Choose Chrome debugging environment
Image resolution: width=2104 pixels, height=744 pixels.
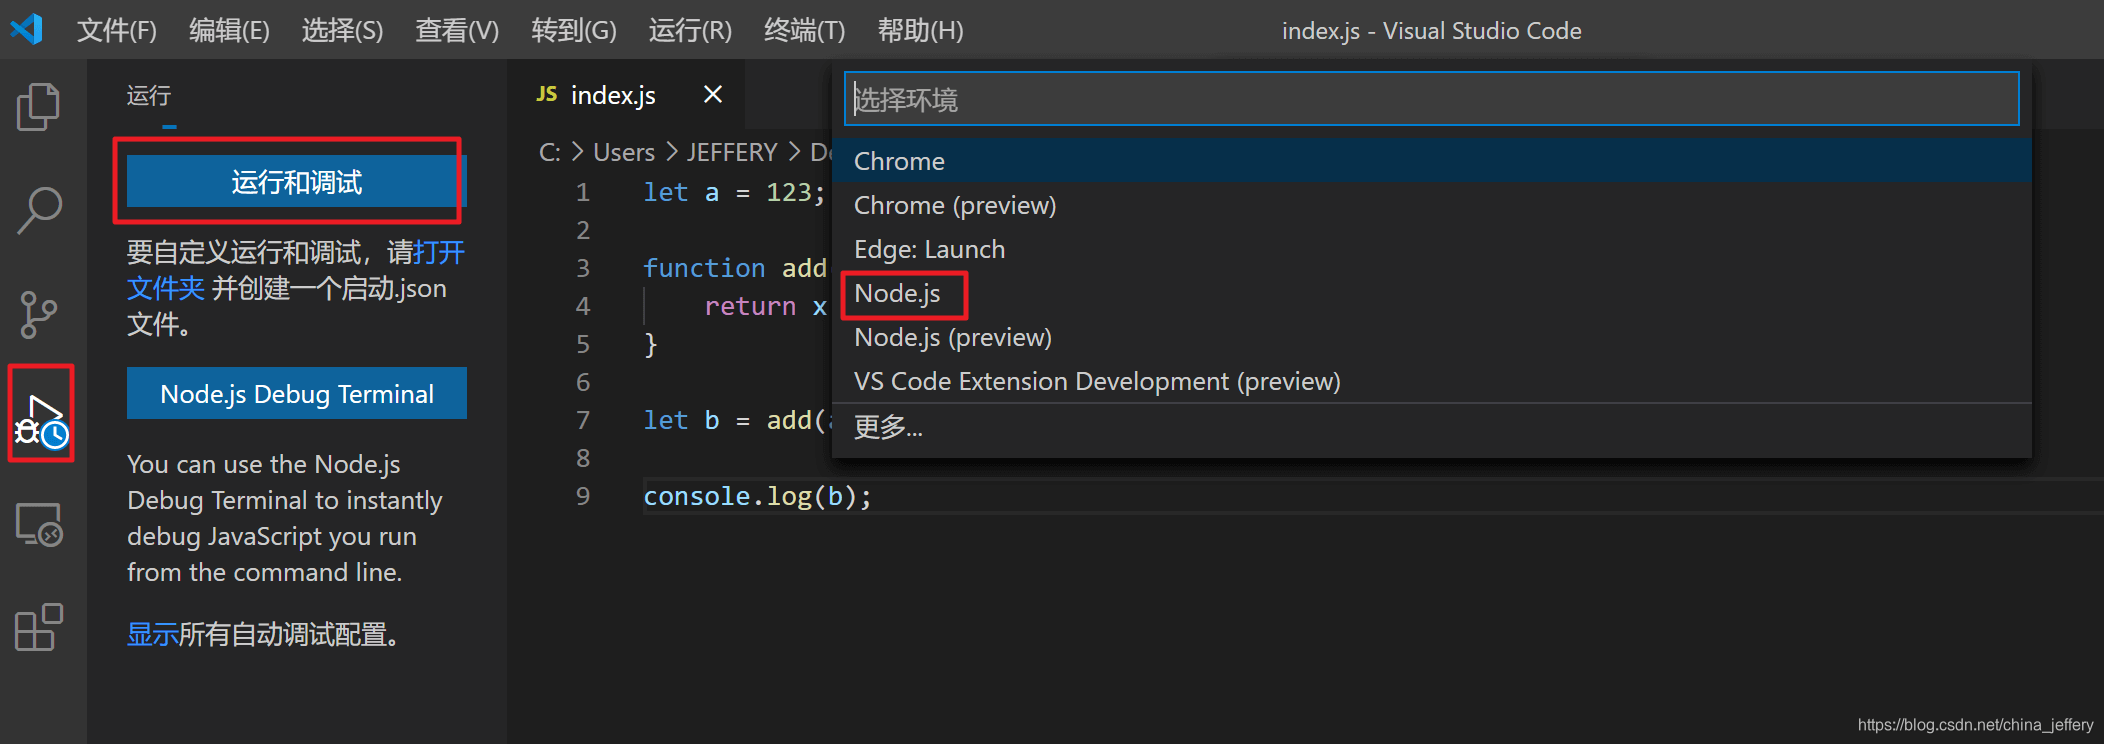pos(899,161)
